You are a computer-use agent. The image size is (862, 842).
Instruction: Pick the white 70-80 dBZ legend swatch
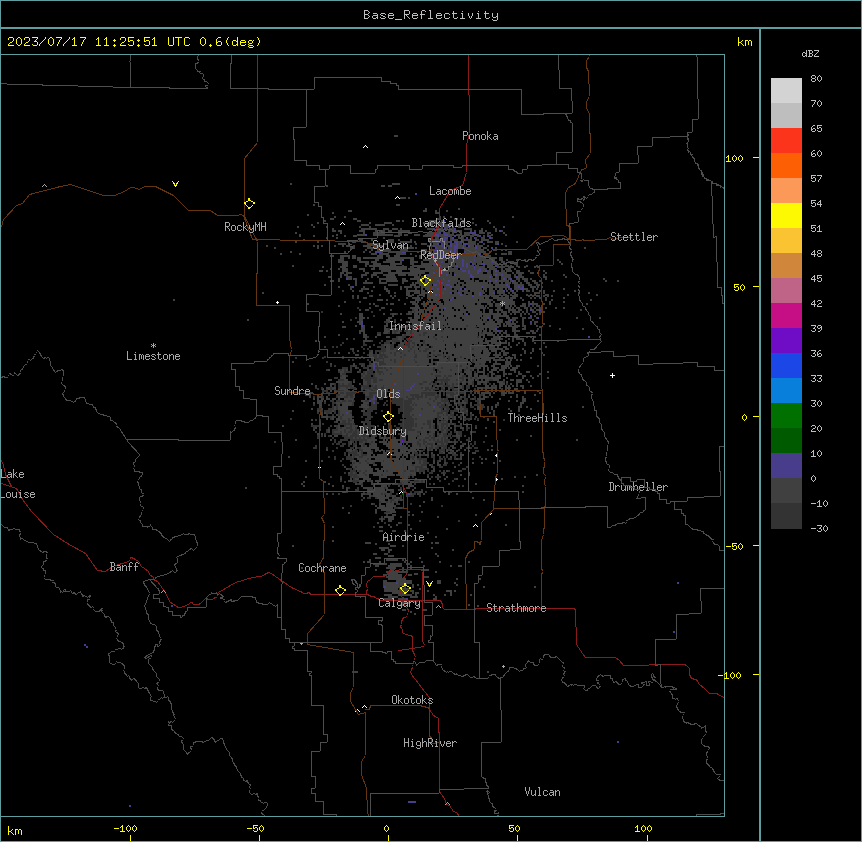pos(786,91)
